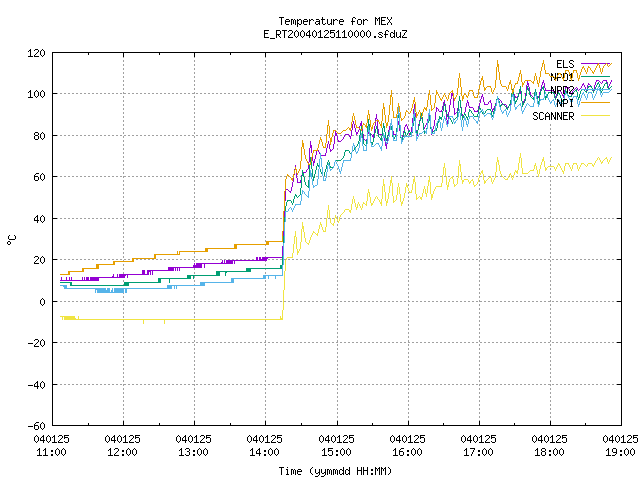Screen dimensions: 640x480
Task: Click the 18:00 x-axis time label
Action: [549, 452]
